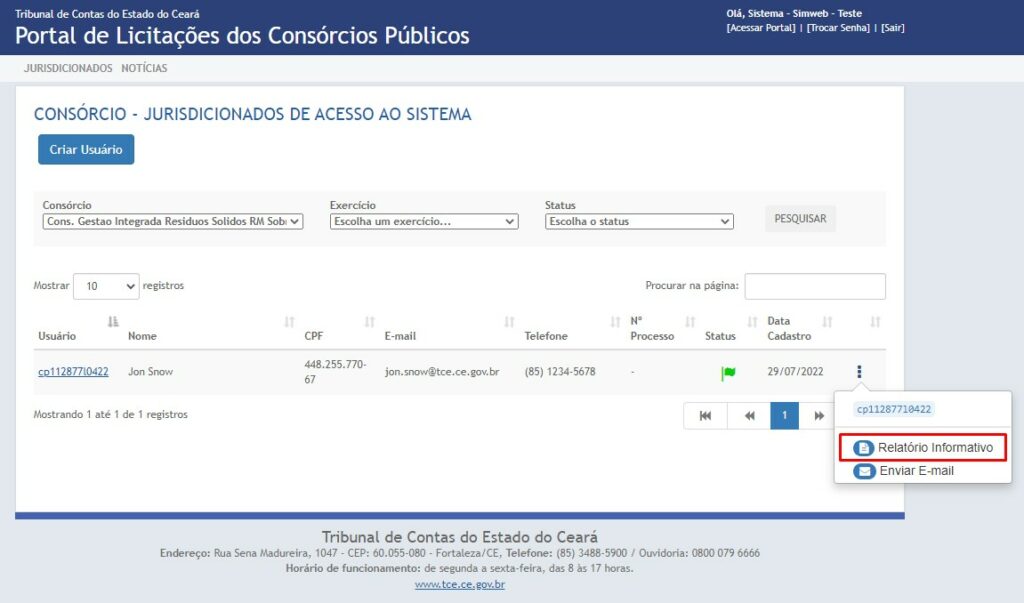Expand the Exercício dropdown
Screen dimensions: 1024x603
click(424, 222)
